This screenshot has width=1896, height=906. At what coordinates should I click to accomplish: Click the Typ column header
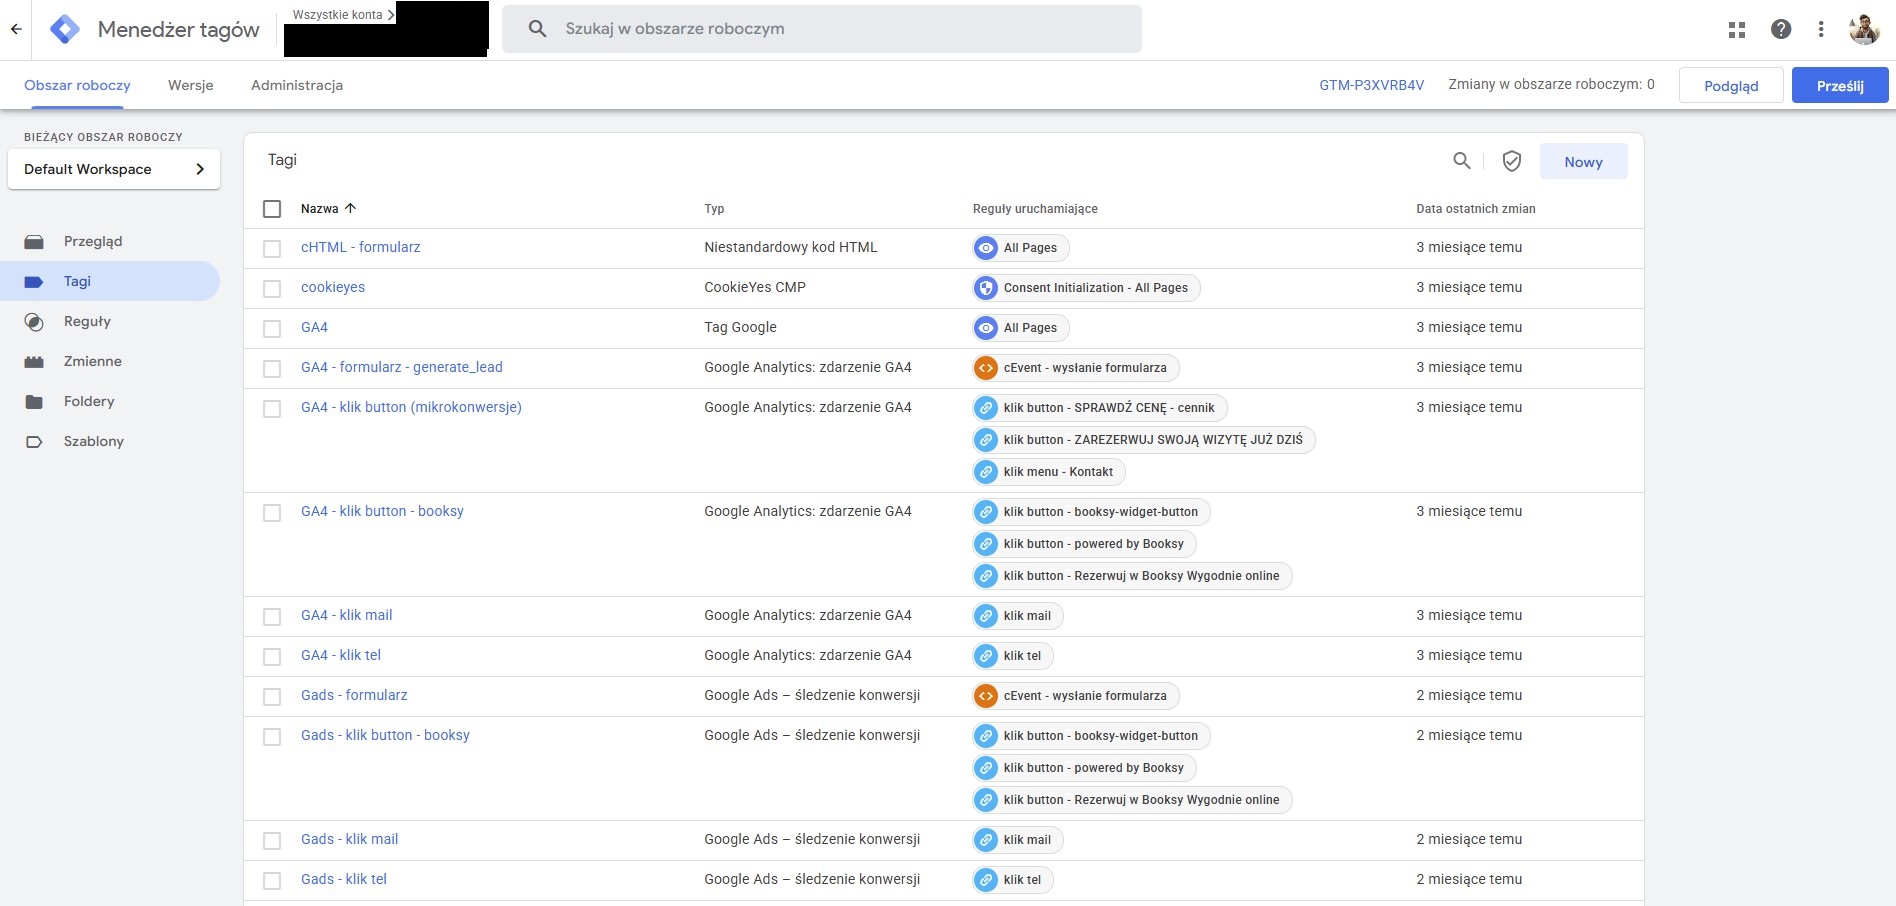tap(714, 209)
